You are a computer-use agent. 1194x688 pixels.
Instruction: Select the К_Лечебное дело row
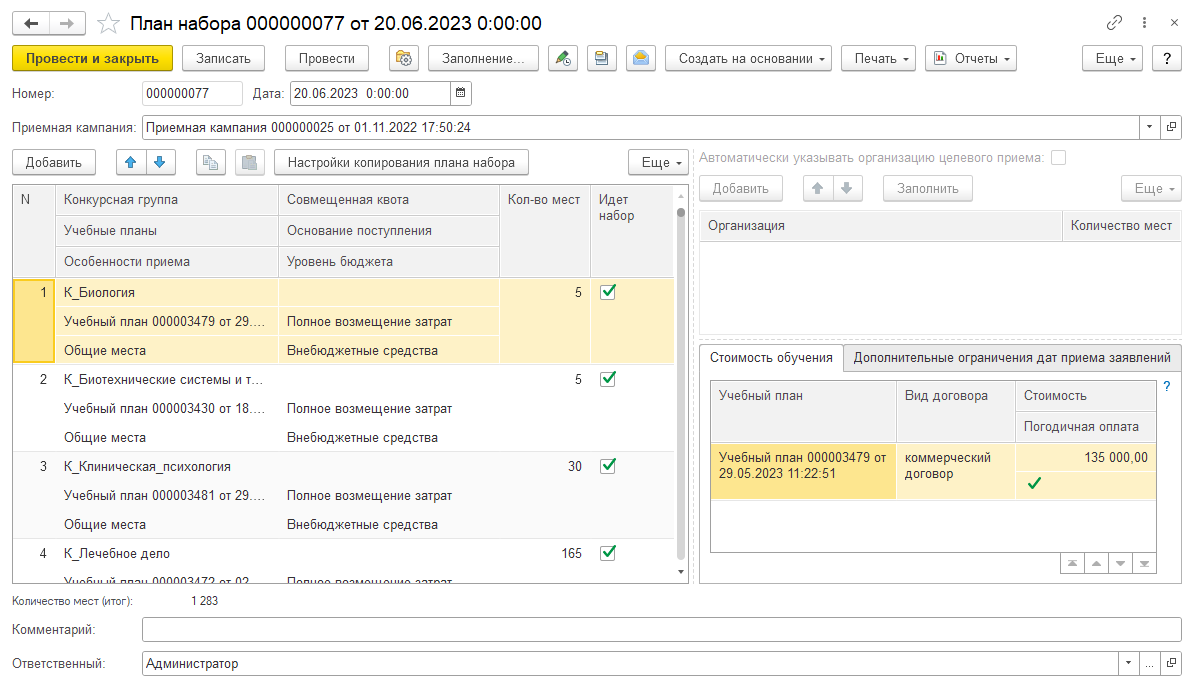[x=343, y=561]
